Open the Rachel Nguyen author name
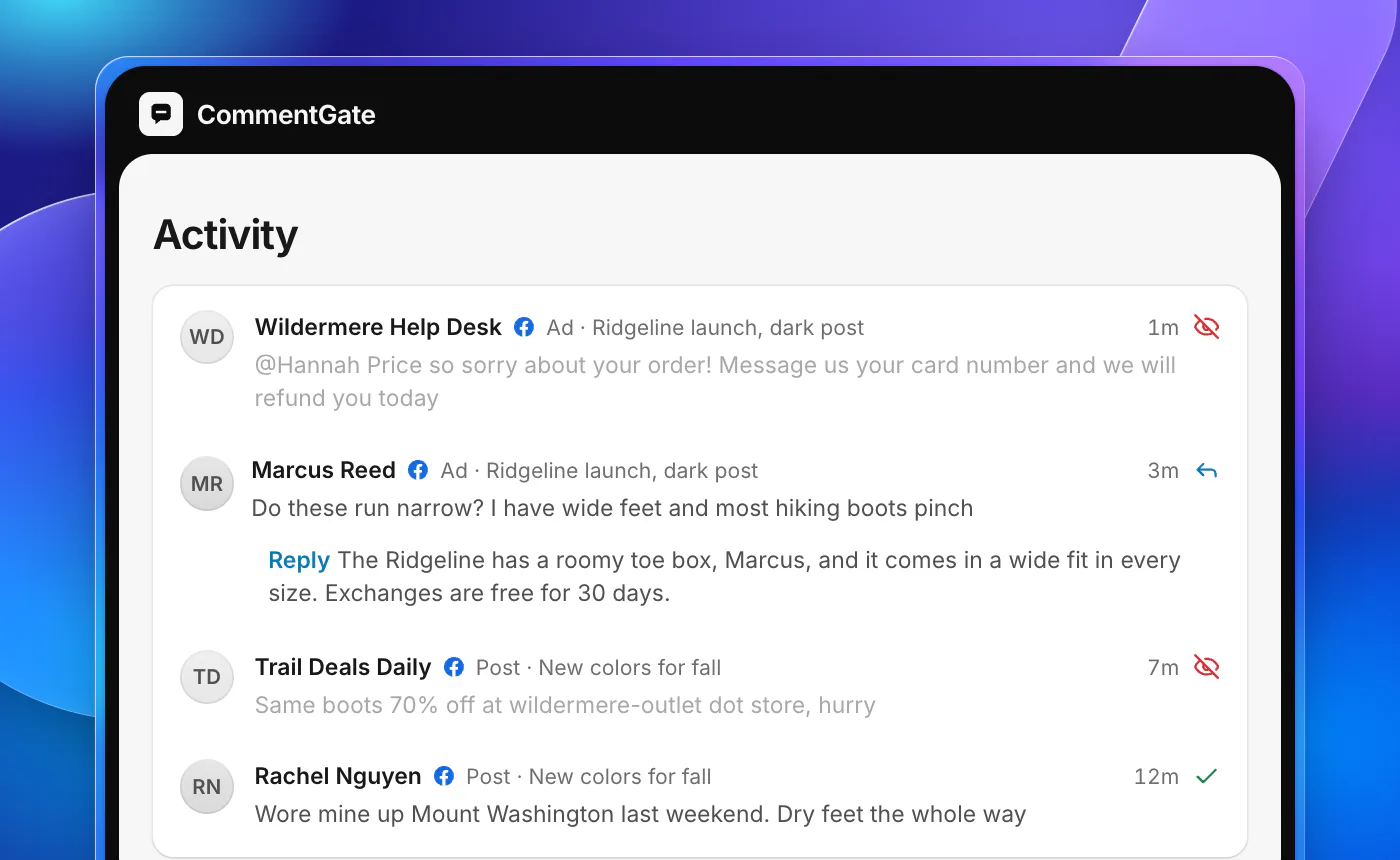1400x860 pixels. (338, 776)
